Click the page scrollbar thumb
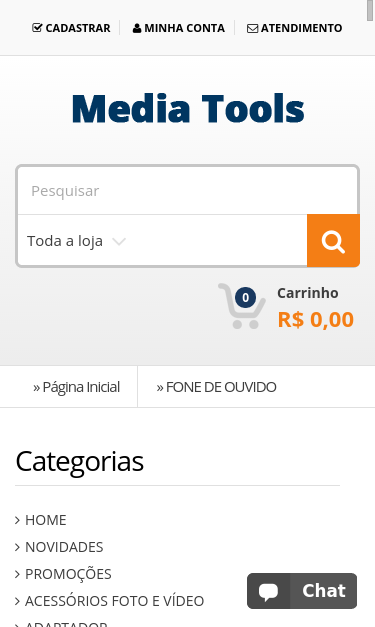The height and width of the screenshot is (627, 375). click(370, 10)
